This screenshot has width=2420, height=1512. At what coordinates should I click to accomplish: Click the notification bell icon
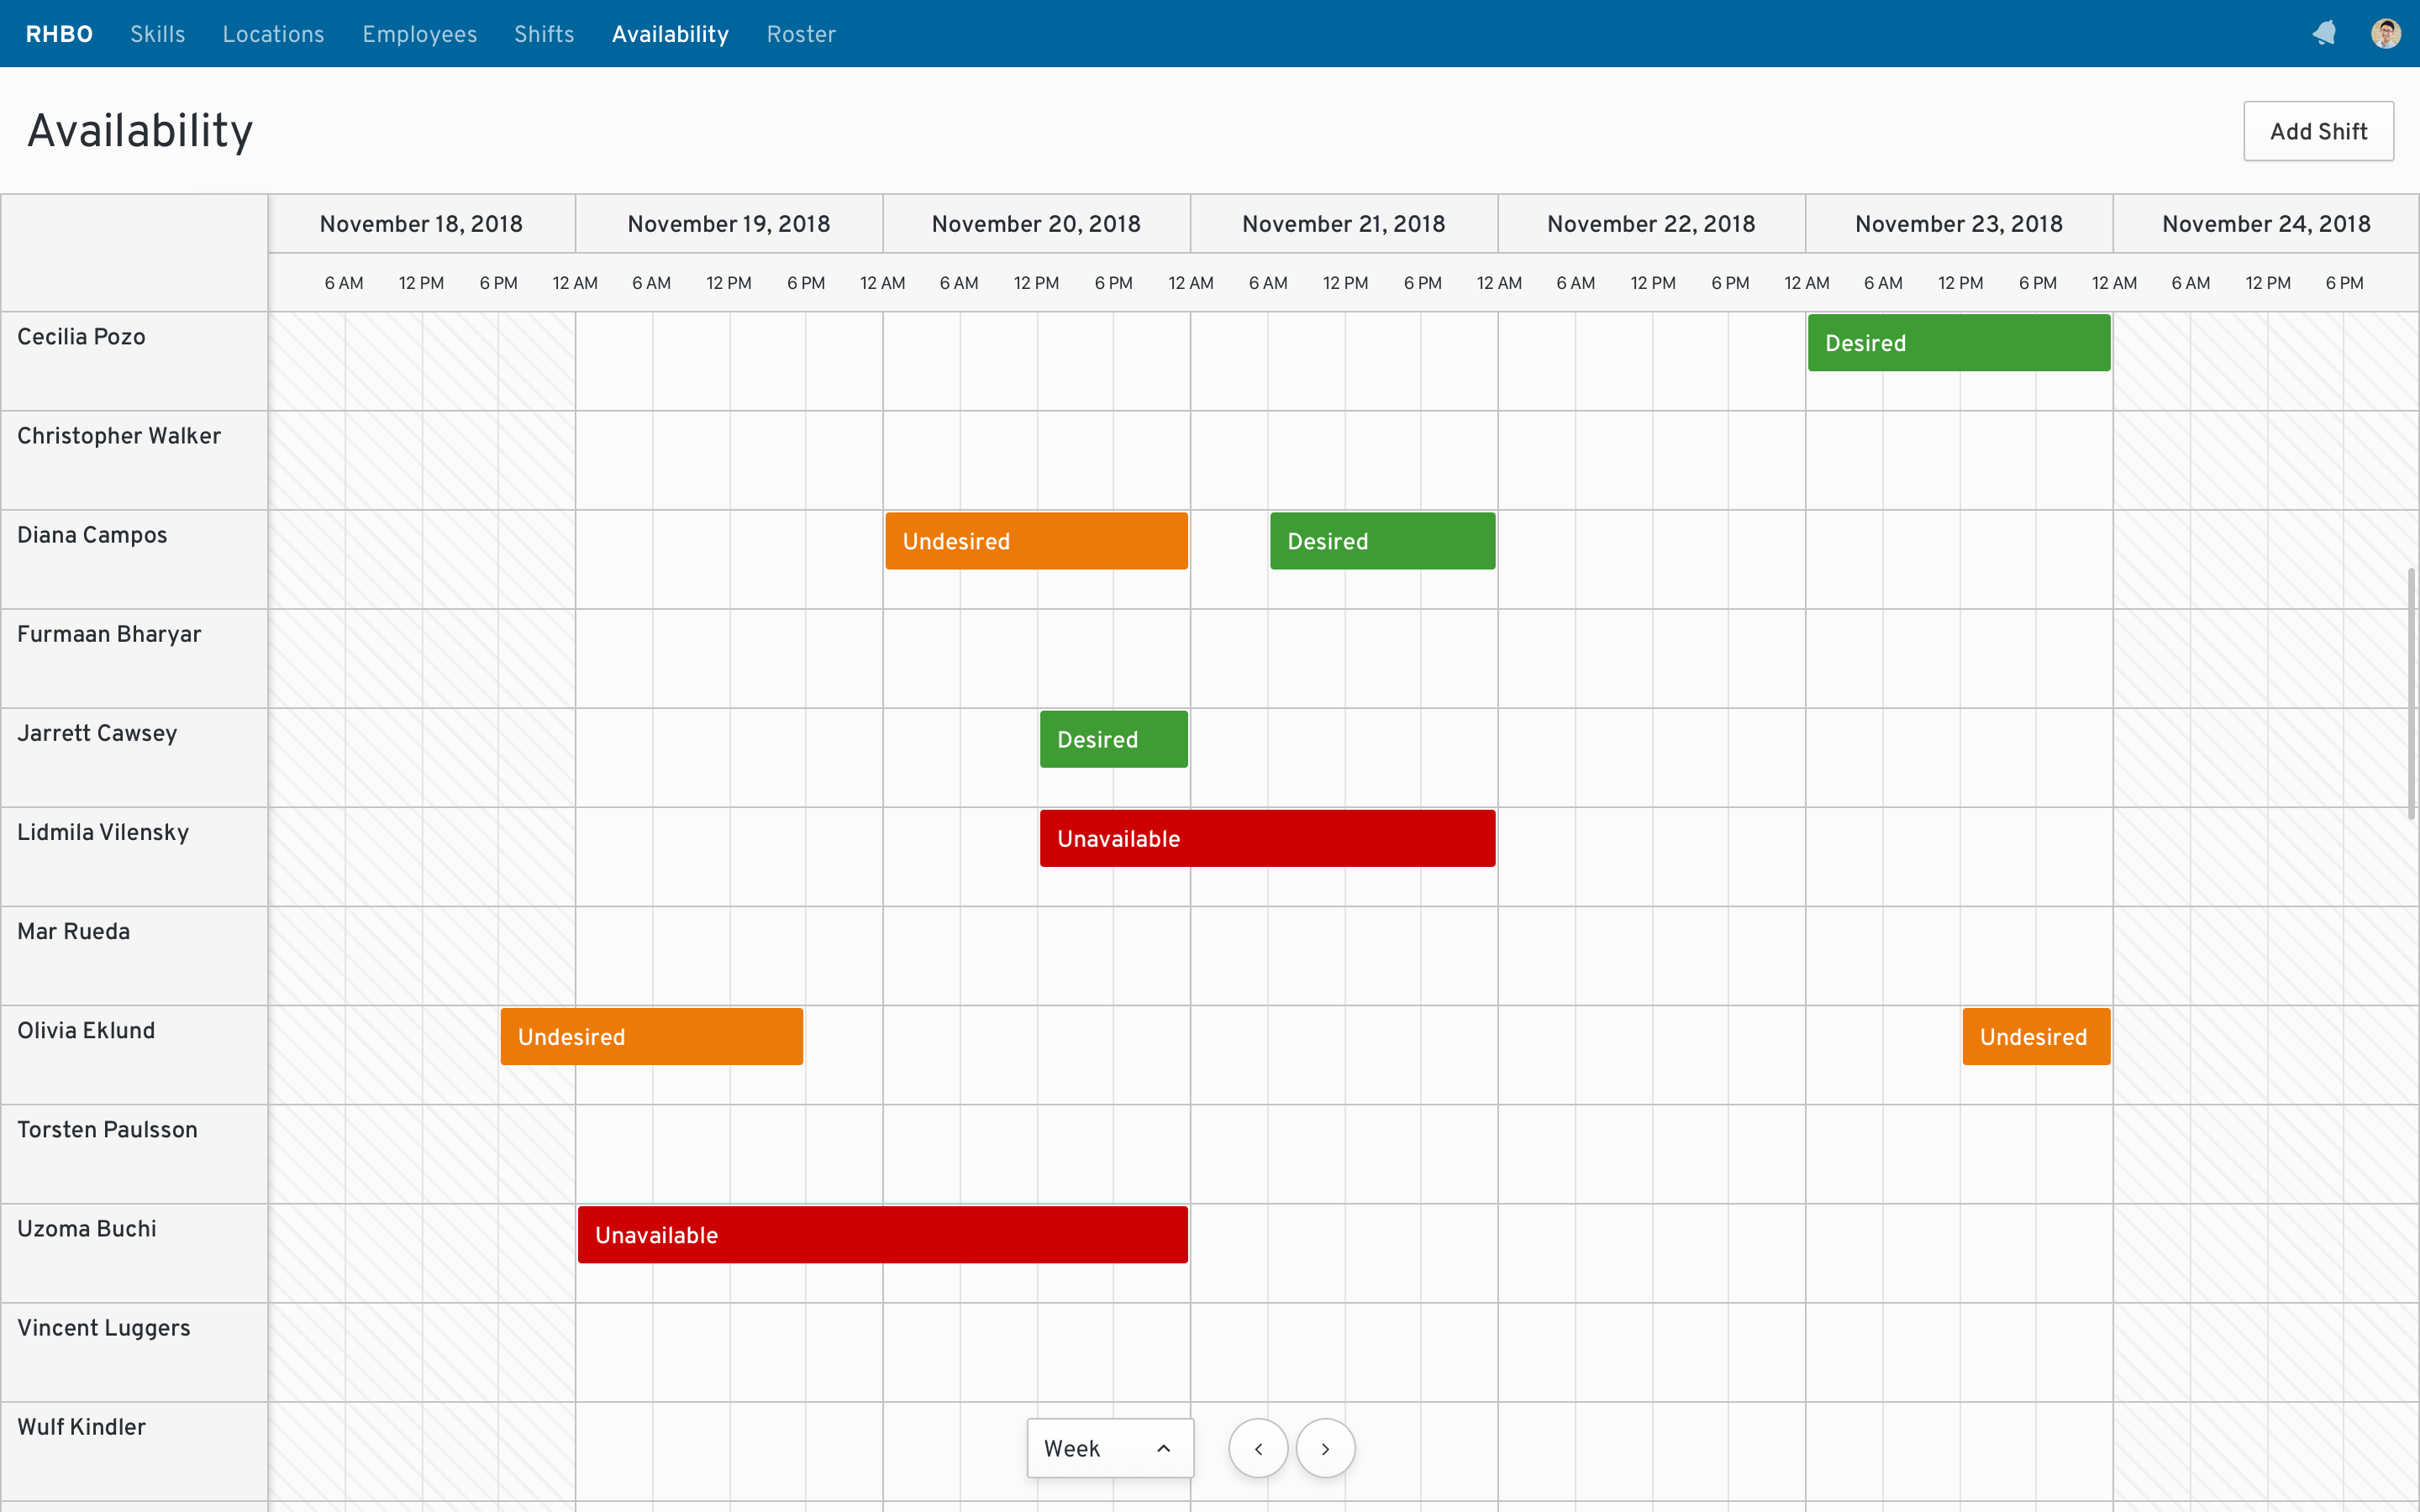pyautogui.click(x=2325, y=34)
